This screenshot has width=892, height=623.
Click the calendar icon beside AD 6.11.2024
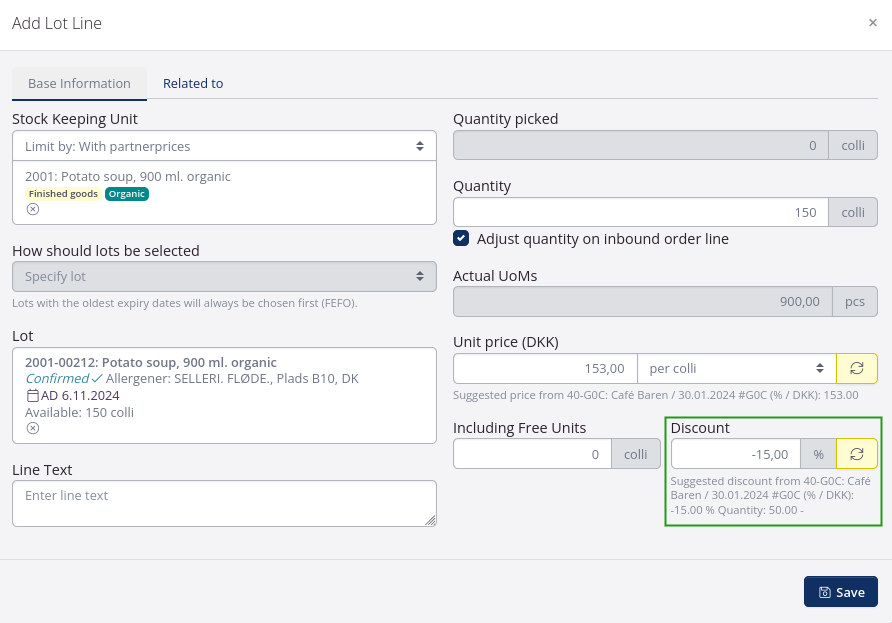coord(32,396)
